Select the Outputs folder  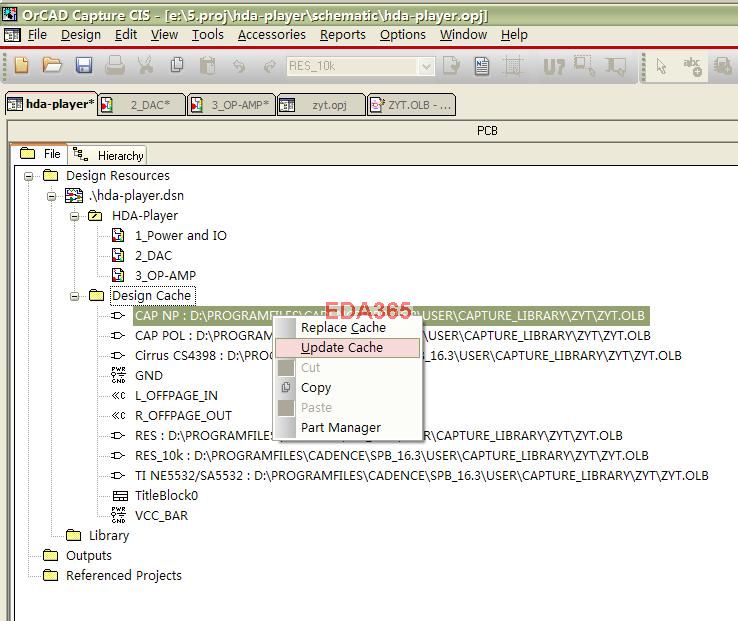88,556
